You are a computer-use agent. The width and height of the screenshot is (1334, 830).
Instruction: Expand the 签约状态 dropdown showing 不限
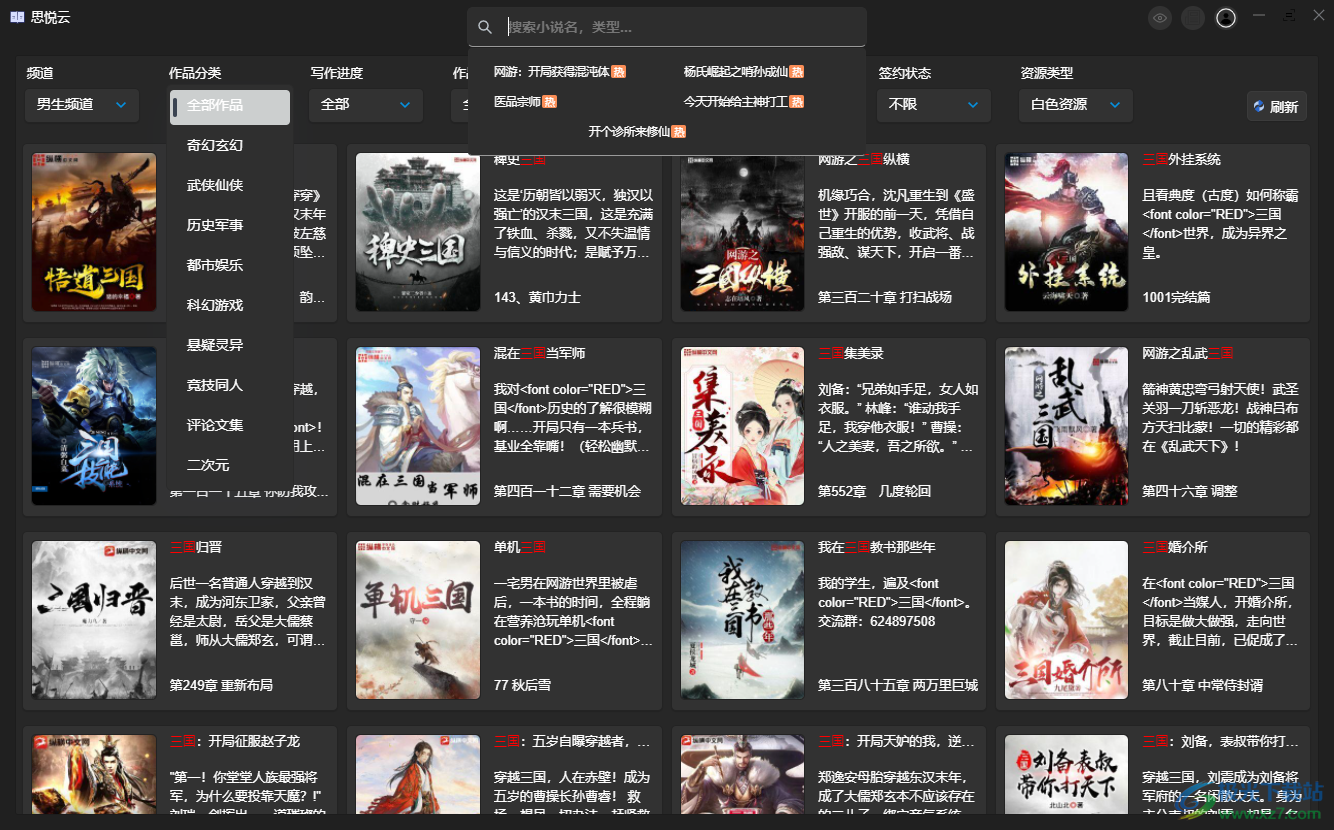coord(933,105)
